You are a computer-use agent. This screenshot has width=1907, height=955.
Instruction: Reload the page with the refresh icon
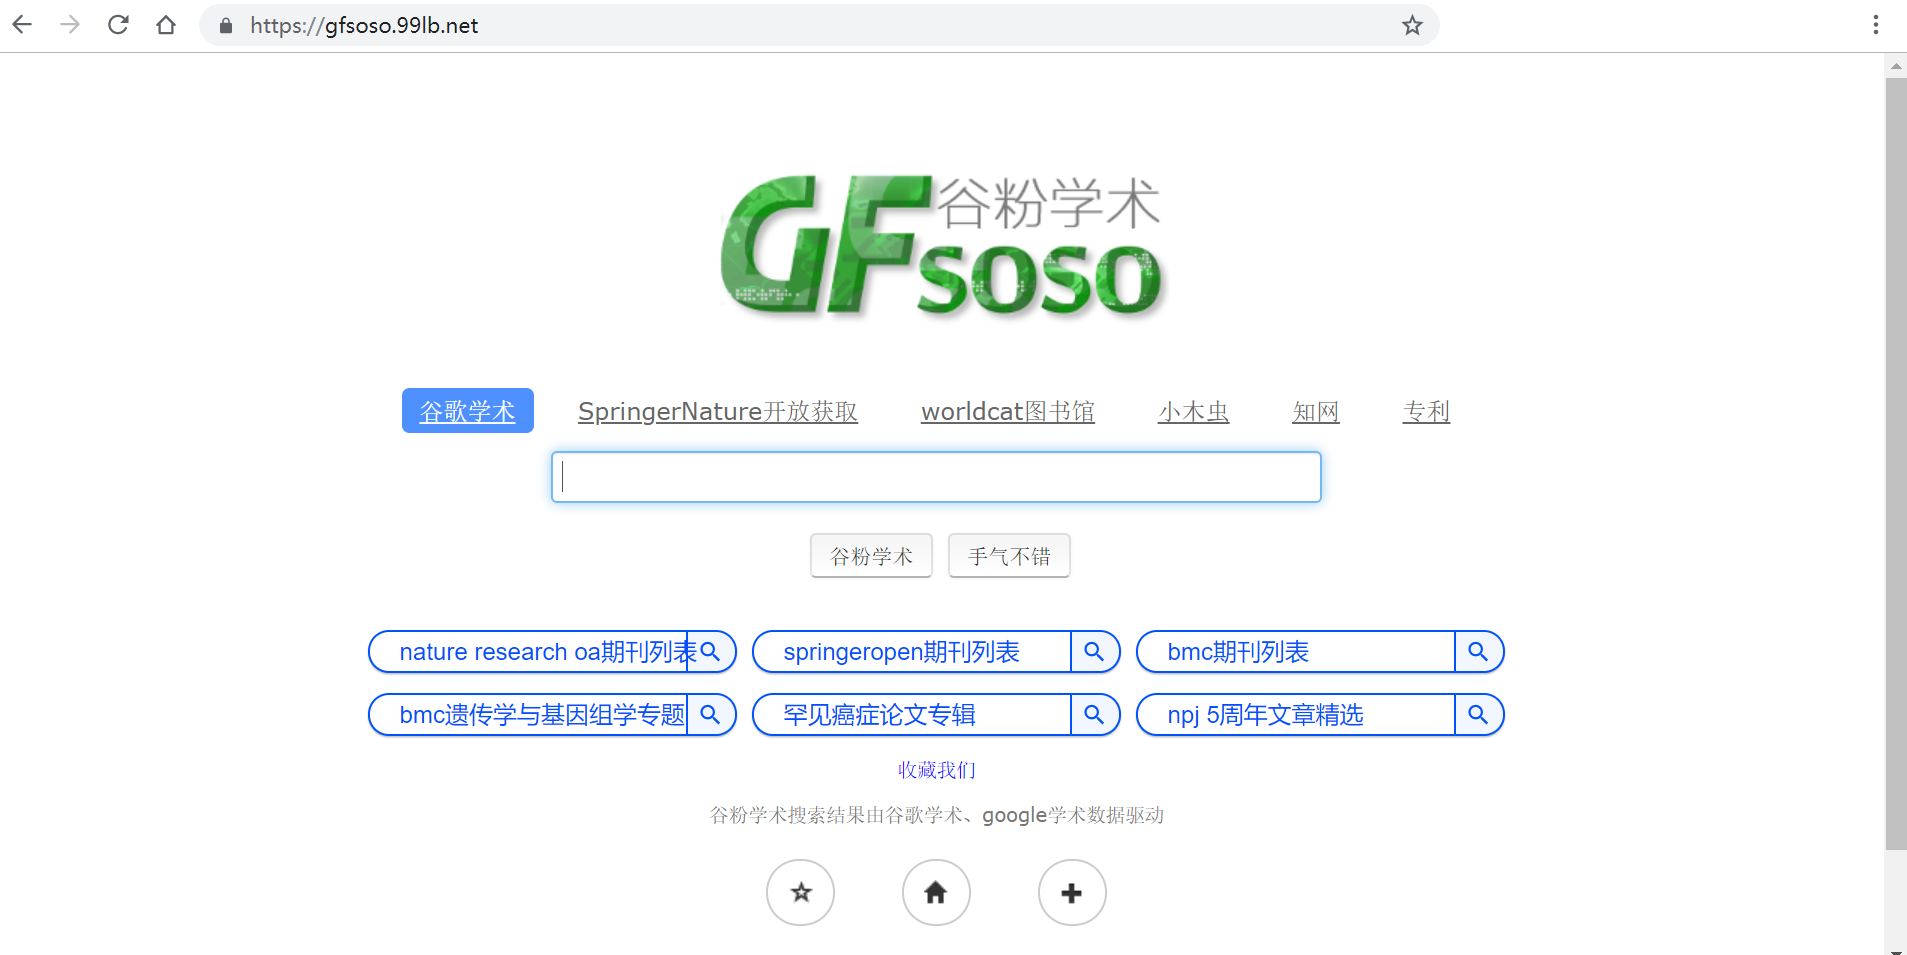pyautogui.click(x=118, y=25)
